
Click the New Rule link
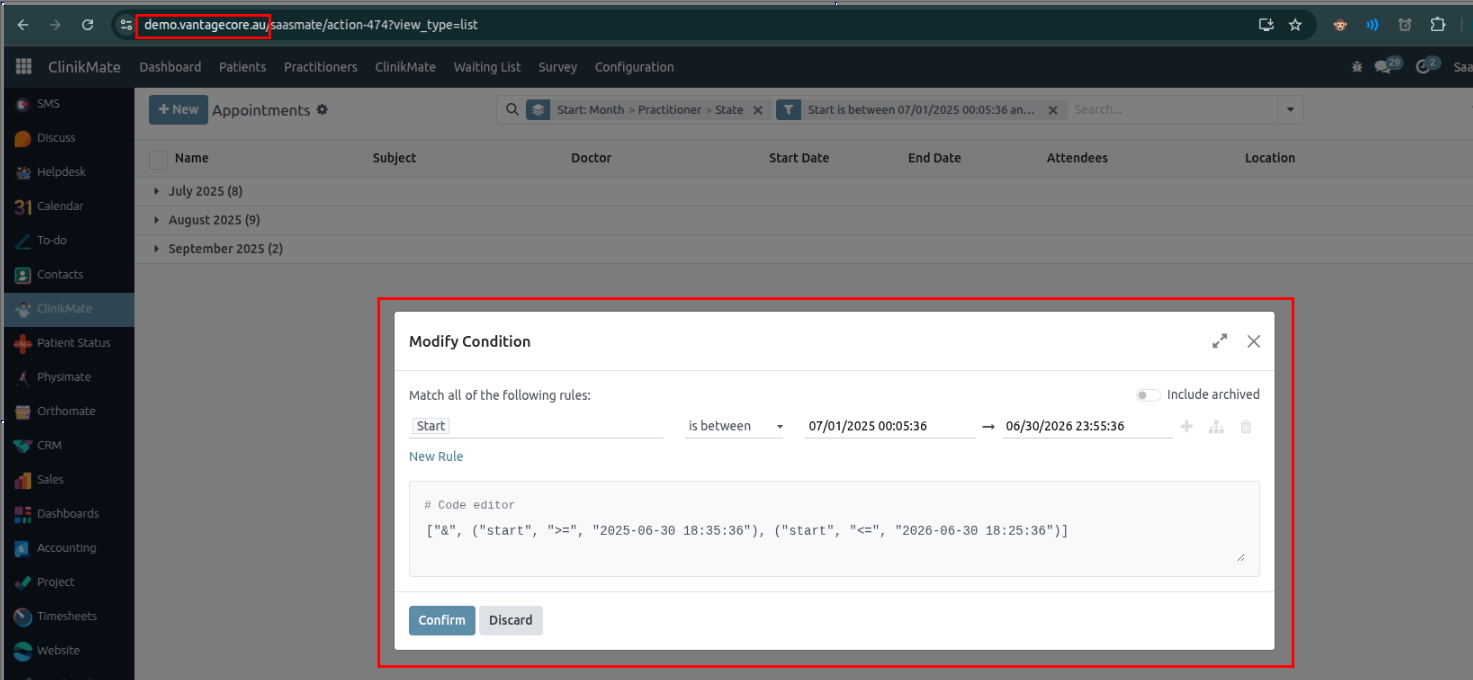pyautogui.click(x=436, y=456)
